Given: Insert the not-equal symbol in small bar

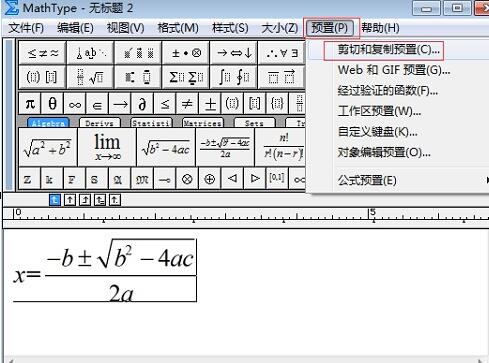Looking at the screenshot, I should (187, 104).
